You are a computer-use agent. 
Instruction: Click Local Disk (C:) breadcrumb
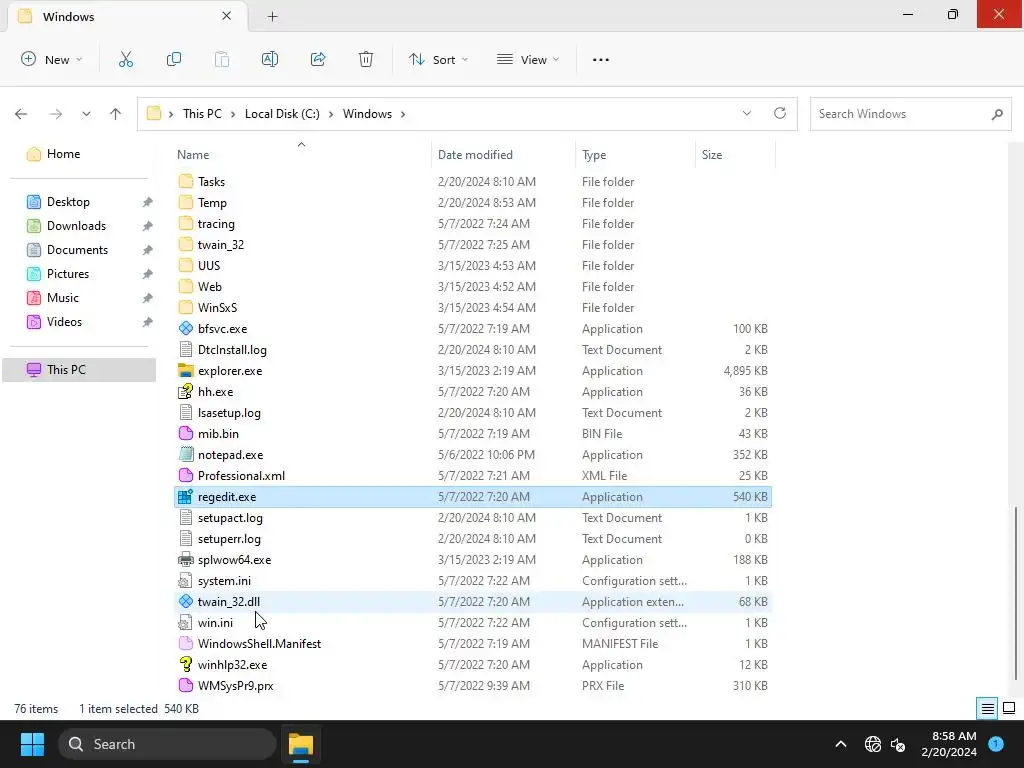coord(282,114)
